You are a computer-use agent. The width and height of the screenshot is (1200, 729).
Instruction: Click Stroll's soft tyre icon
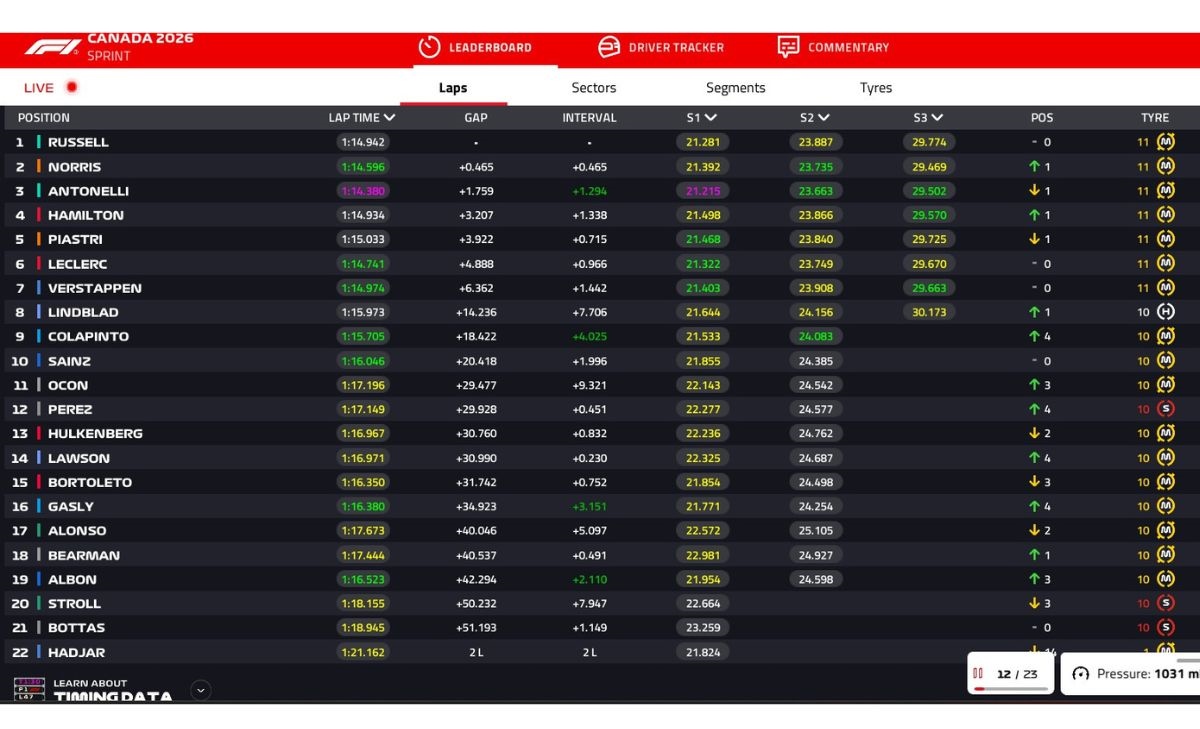pos(1165,603)
